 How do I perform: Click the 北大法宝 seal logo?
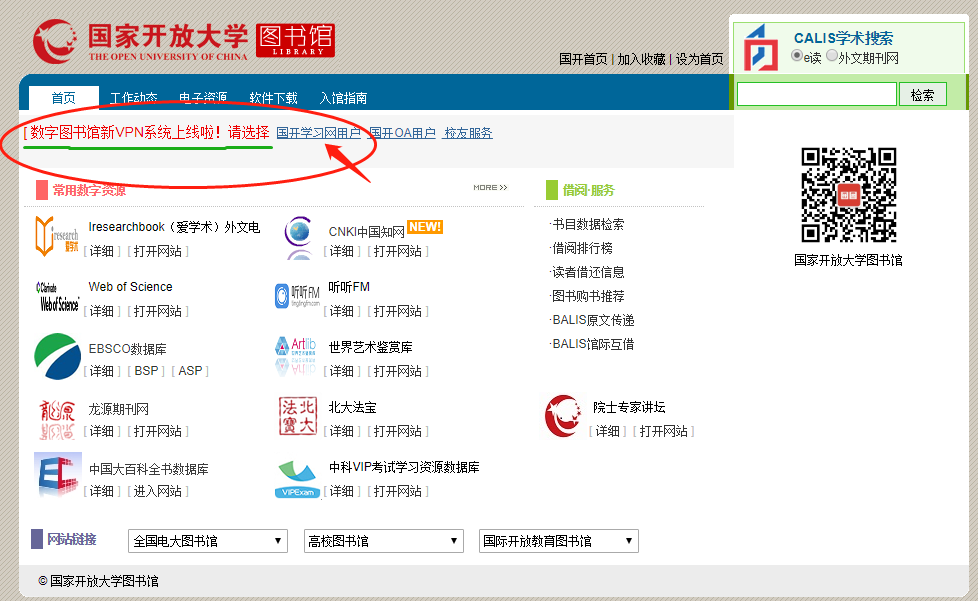click(x=298, y=416)
